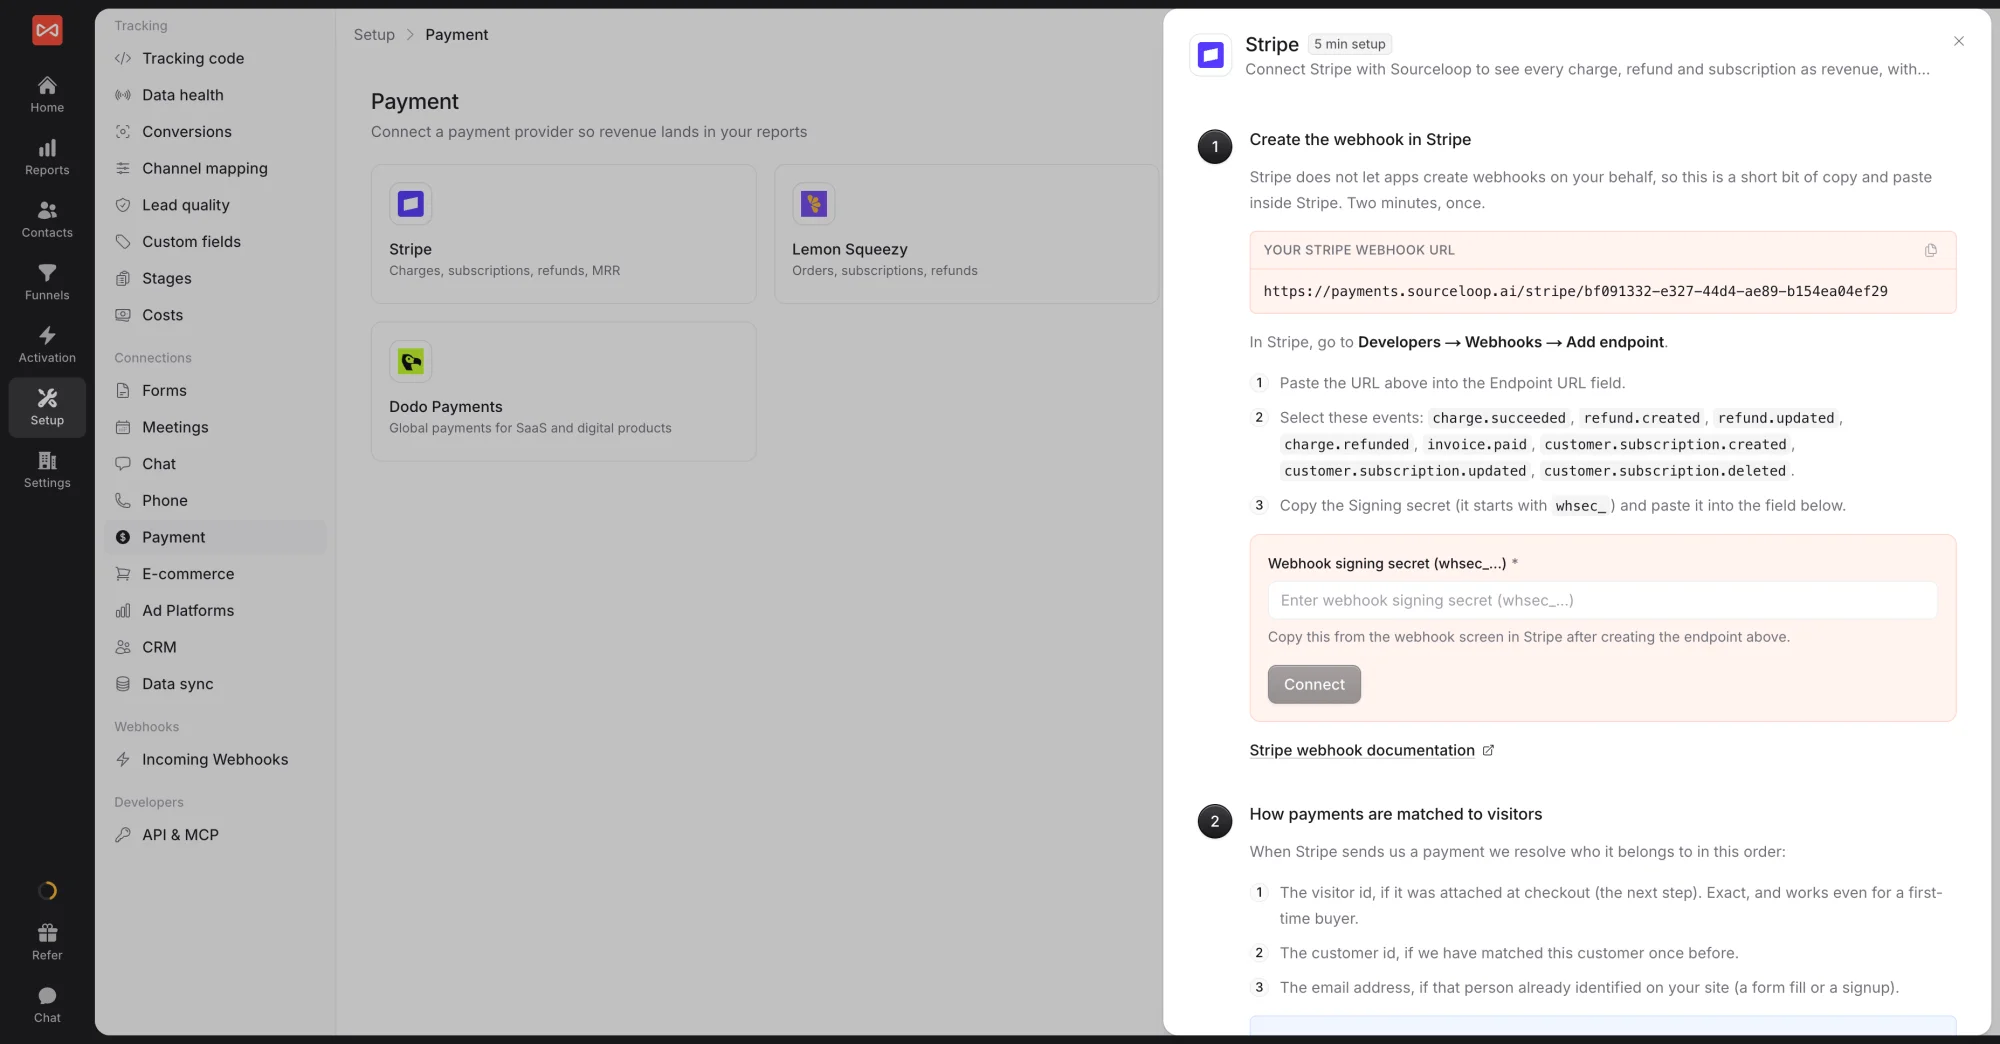This screenshot has height=1044, width=2000.
Task: Click the Connect button
Action: (x=1314, y=684)
